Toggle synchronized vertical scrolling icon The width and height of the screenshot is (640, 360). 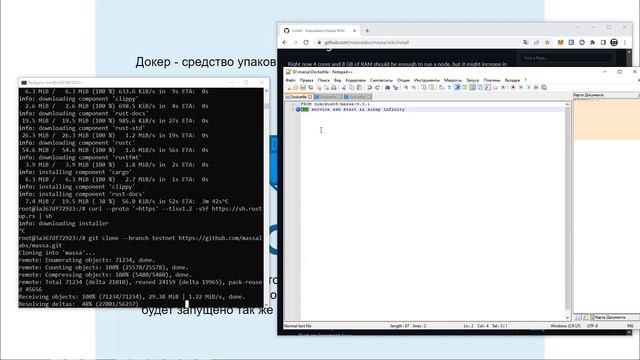coord(424,87)
